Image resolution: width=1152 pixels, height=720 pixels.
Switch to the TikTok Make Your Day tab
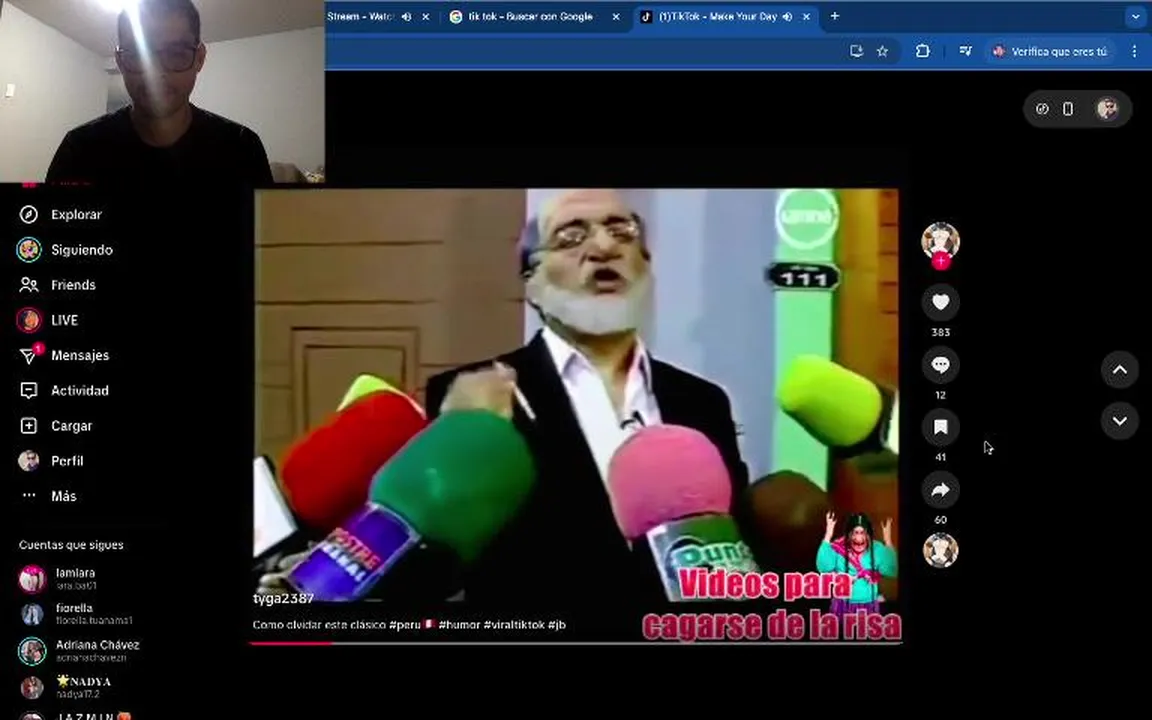click(x=717, y=16)
